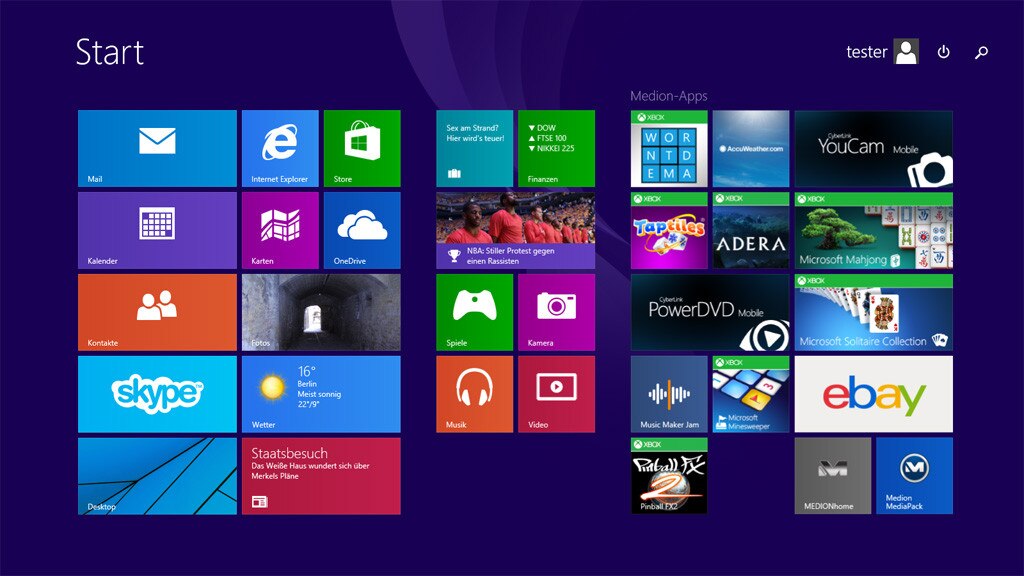Open the Fotos tile with tunnel photo
The height and width of the screenshot is (576, 1024).
click(x=321, y=312)
